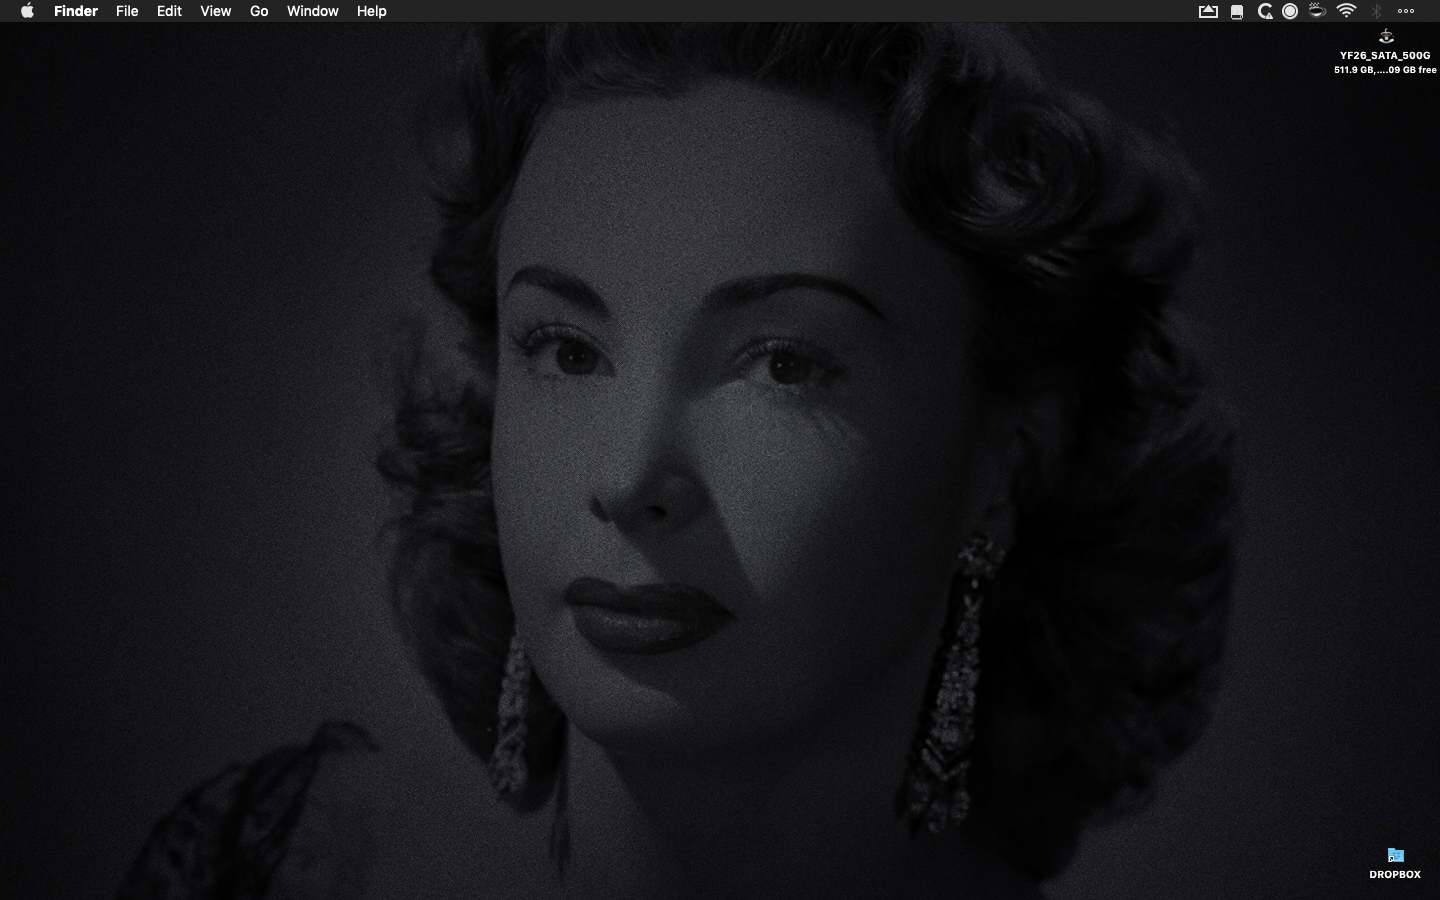The width and height of the screenshot is (1440, 900).
Task: Click the eject tray menu bar icon
Action: pos(1208,11)
